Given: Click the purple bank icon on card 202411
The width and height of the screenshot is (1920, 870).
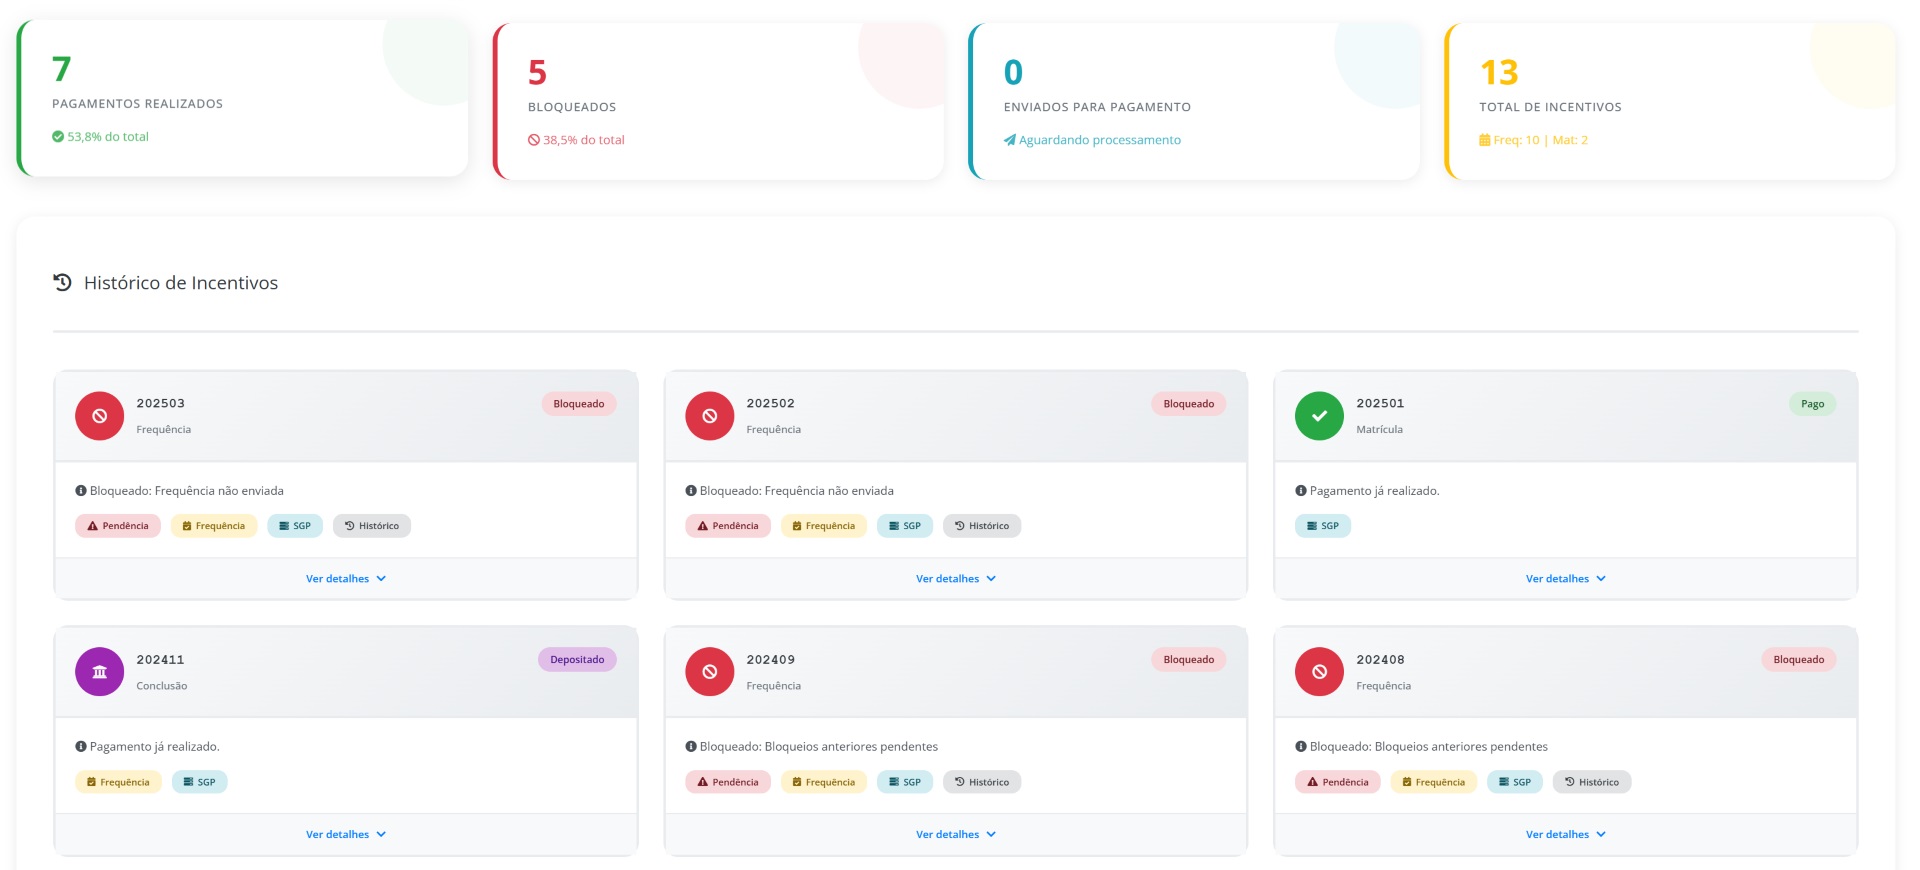Looking at the screenshot, I should (x=99, y=672).
